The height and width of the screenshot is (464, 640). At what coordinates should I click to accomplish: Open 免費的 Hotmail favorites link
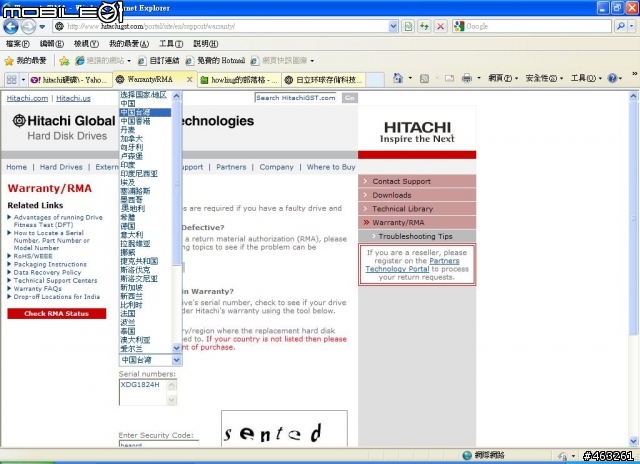pos(216,61)
